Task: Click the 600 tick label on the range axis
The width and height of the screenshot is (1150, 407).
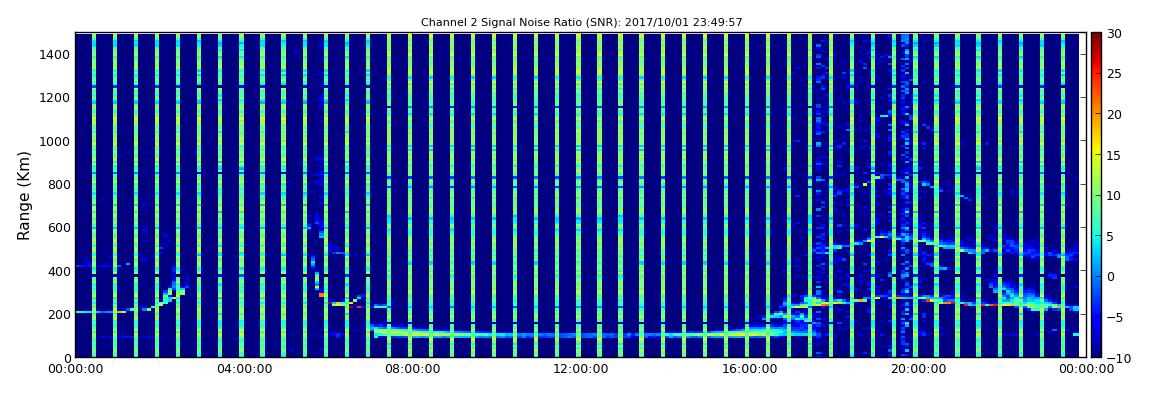Action: click(x=59, y=227)
